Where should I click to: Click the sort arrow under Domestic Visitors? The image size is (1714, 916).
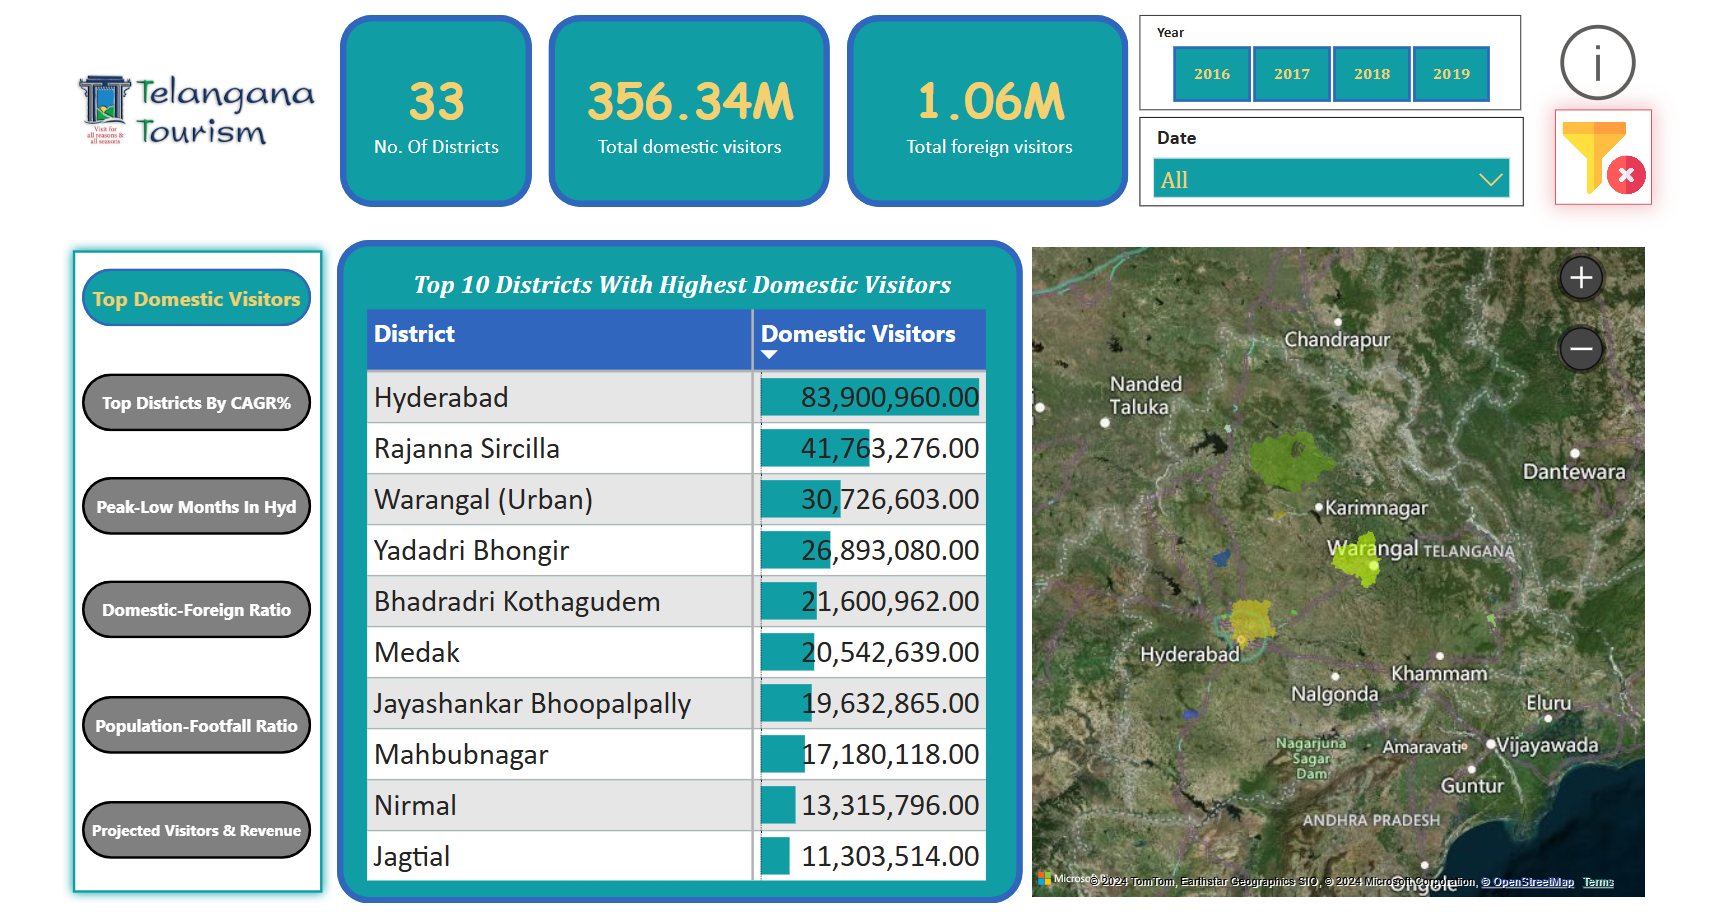(769, 355)
